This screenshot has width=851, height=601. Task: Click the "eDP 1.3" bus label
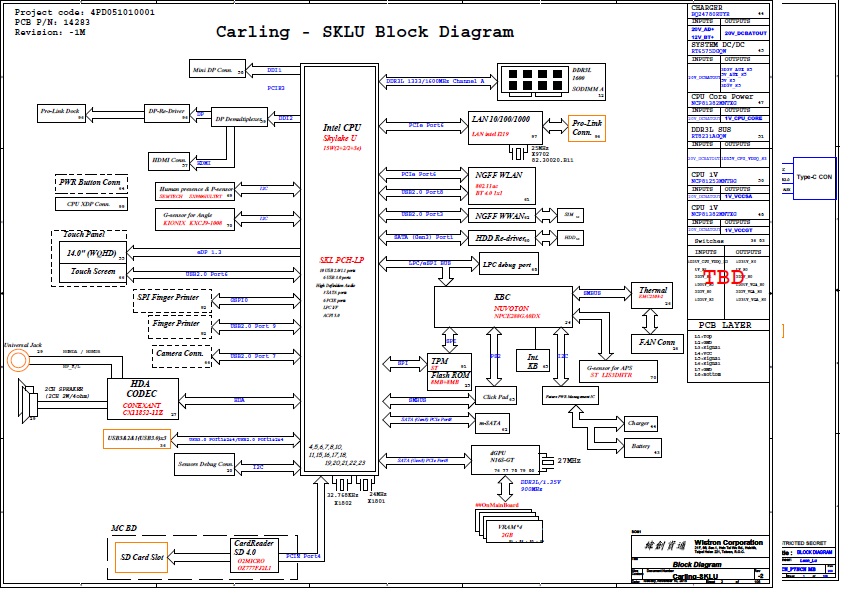pos(209,252)
